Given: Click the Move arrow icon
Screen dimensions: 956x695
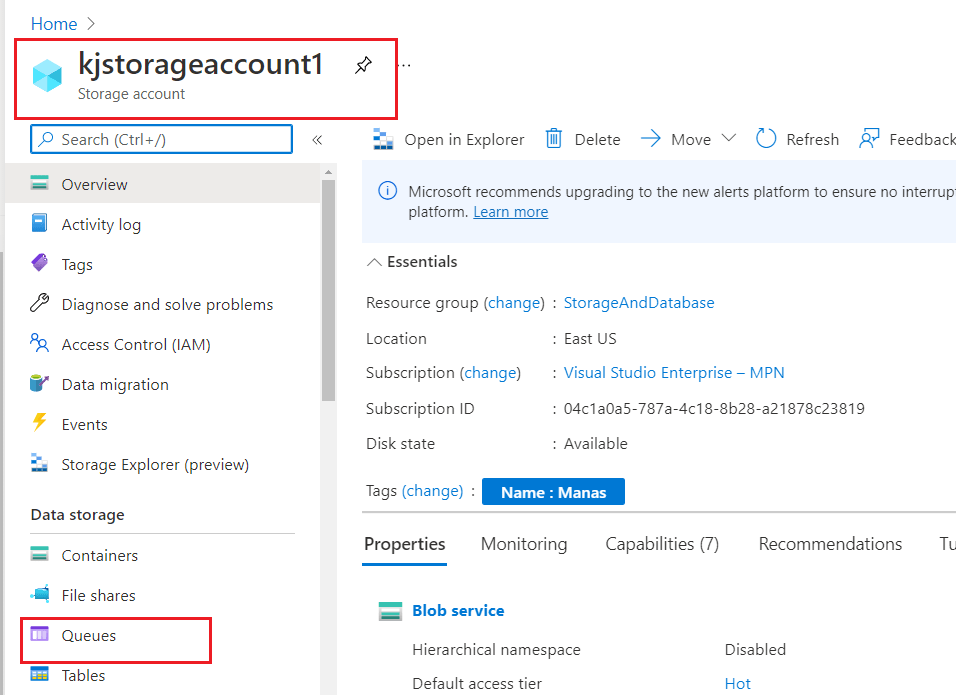Looking at the screenshot, I should coord(651,138).
